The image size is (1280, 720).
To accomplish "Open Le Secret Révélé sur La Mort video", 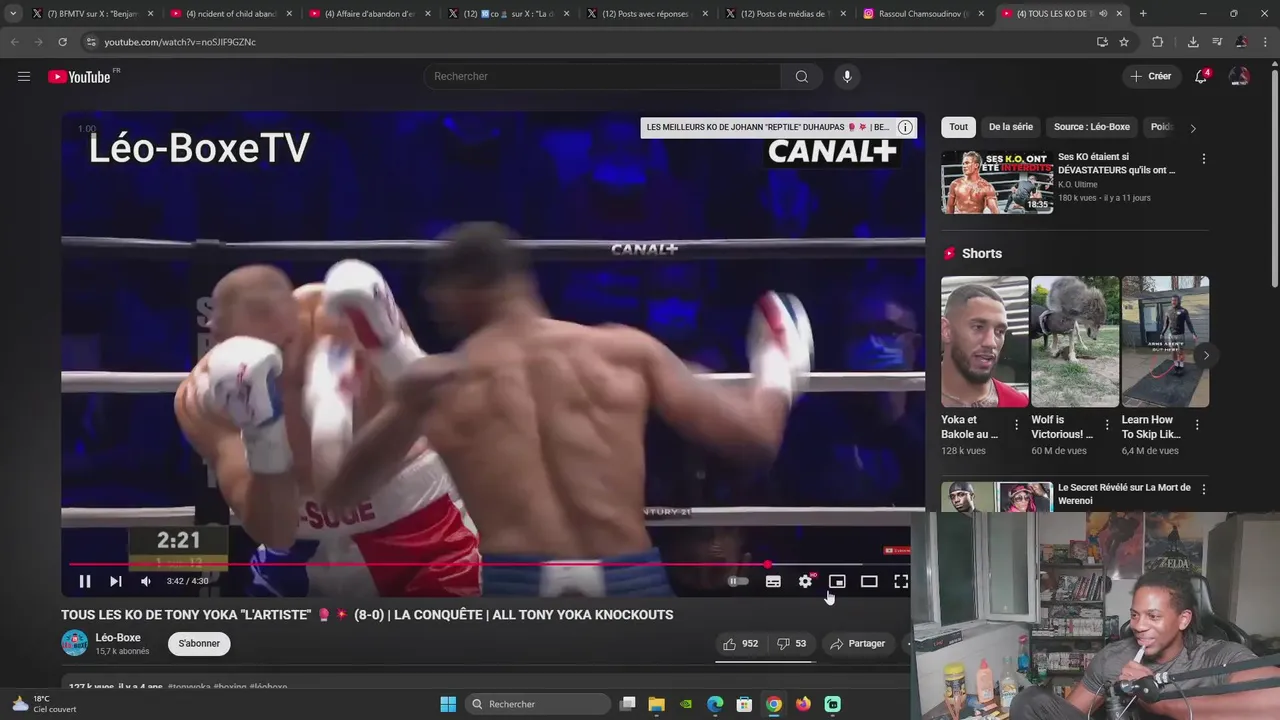I will 1124,494.
